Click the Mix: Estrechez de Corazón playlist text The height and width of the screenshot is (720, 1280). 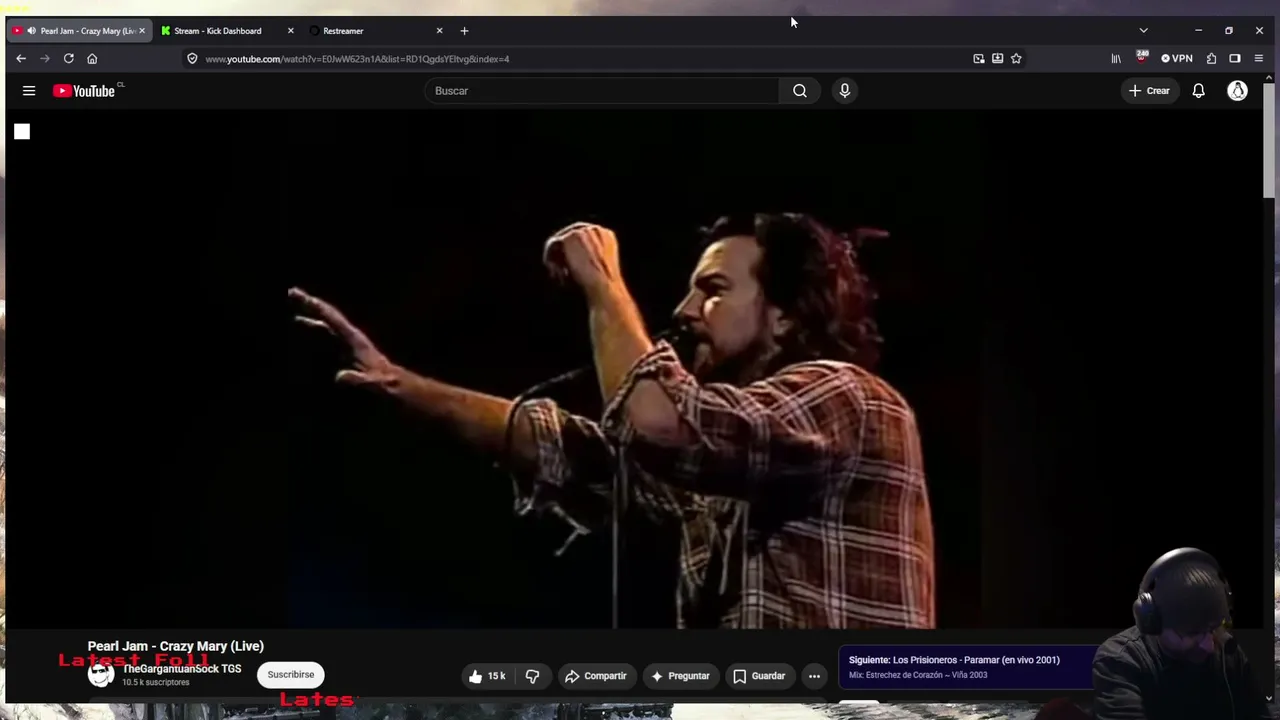click(x=918, y=675)
